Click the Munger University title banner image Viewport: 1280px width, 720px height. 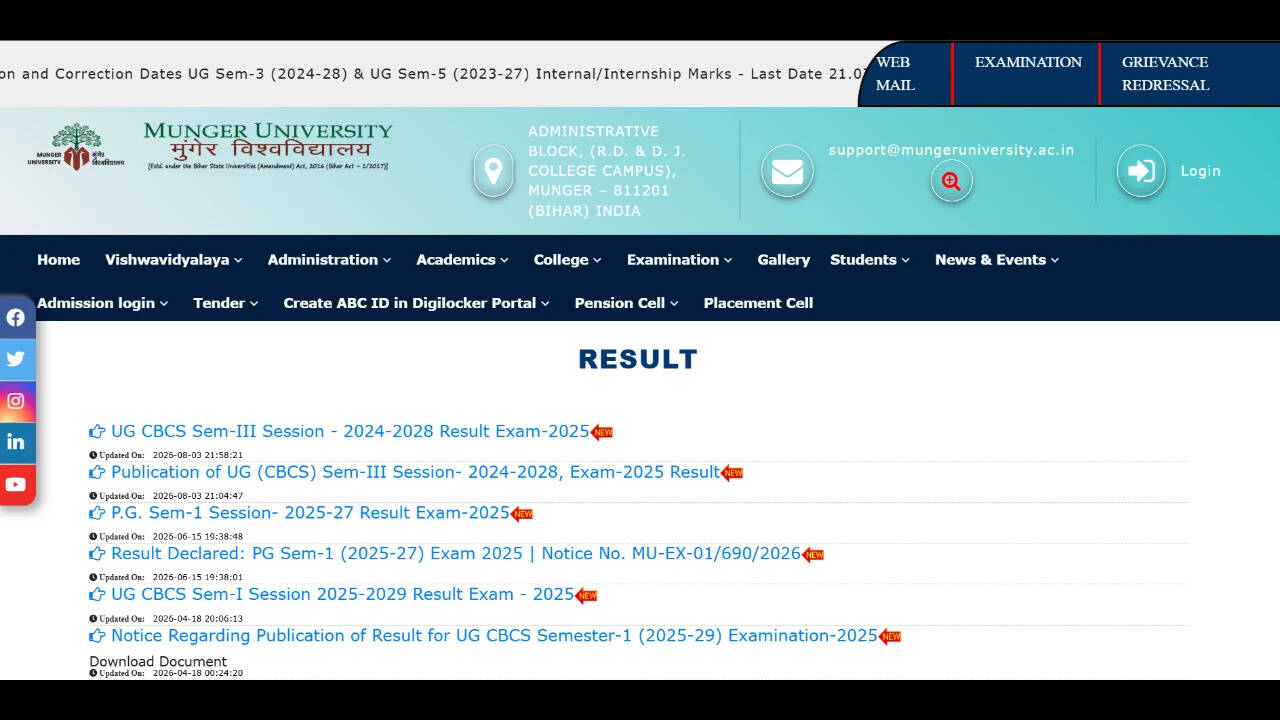tap(268, 146)
